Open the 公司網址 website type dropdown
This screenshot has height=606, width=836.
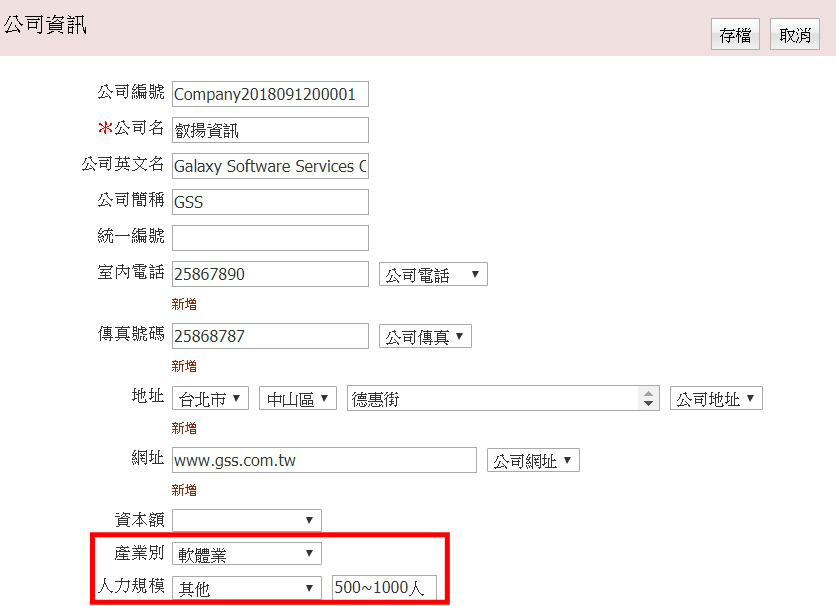(x=533, y=460)
